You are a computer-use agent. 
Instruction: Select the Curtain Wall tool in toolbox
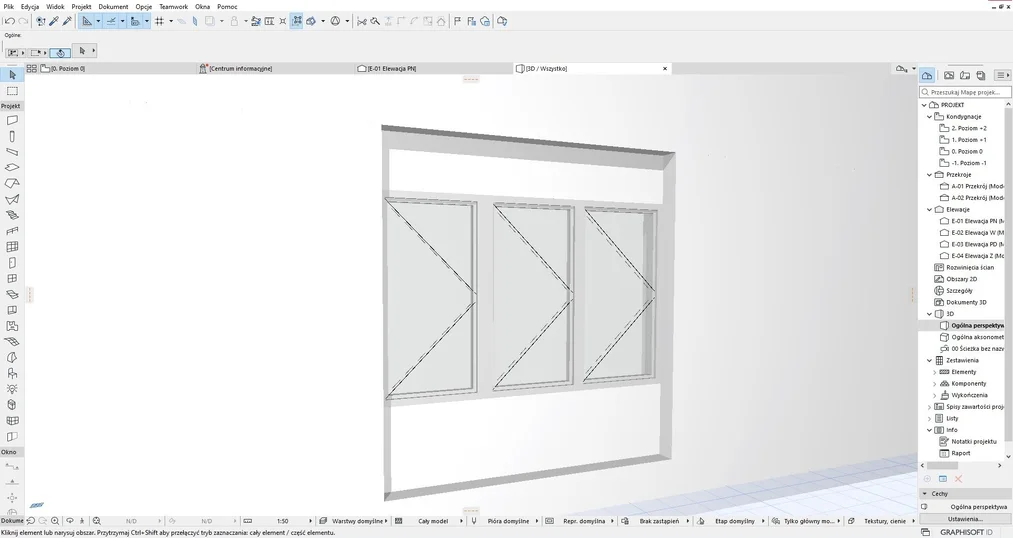pyautogui.click(x=12, y=247)
